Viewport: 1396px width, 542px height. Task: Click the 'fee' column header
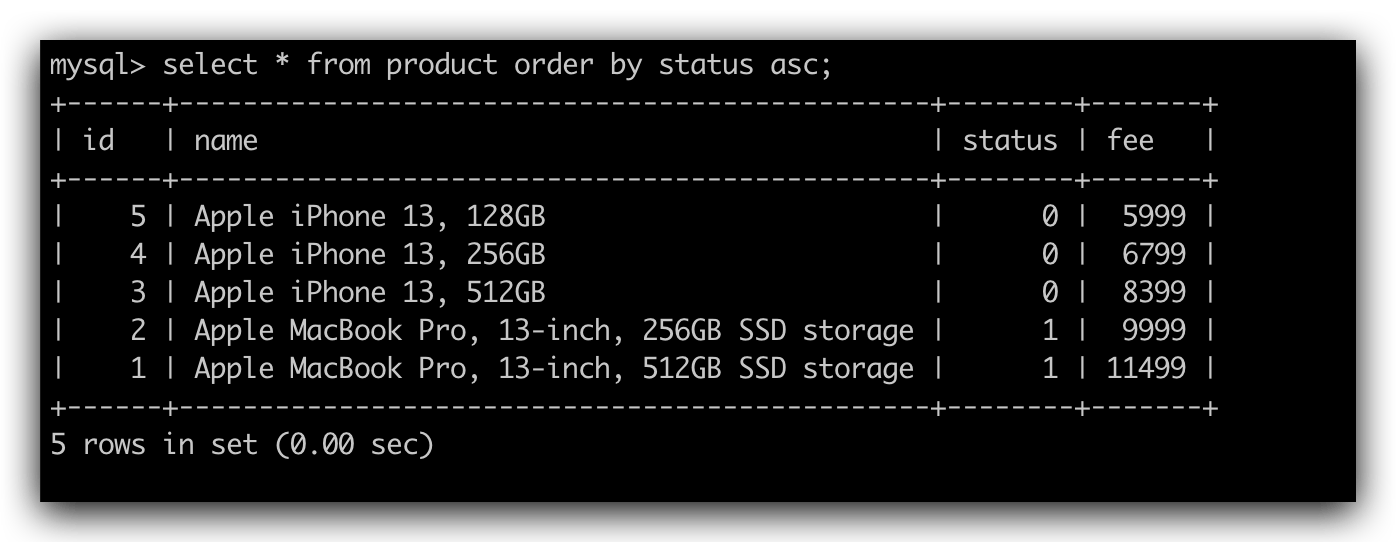coord(1130,140)
